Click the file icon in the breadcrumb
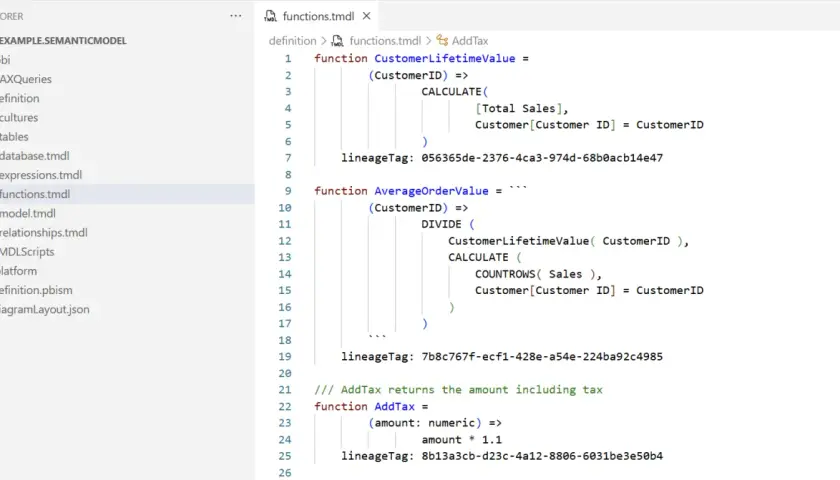 tap(338, 41)
